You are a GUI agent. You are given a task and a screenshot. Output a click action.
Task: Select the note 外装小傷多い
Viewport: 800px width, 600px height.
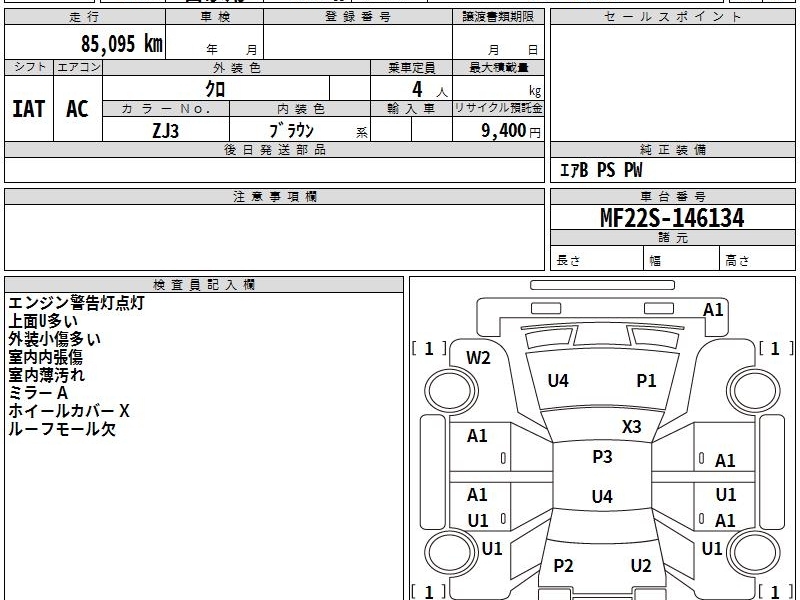tap(55, 339)
